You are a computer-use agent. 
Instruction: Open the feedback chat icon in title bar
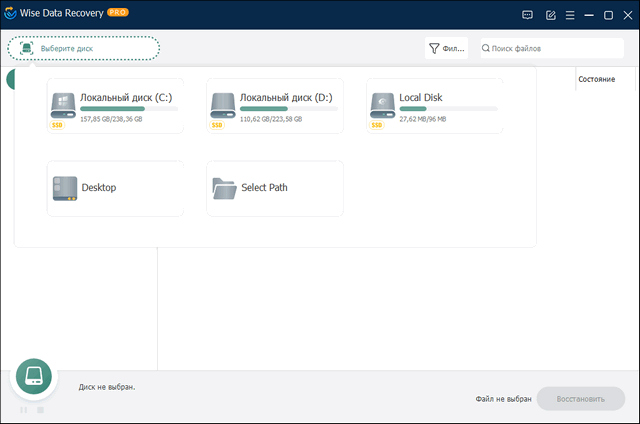point(527,15)
